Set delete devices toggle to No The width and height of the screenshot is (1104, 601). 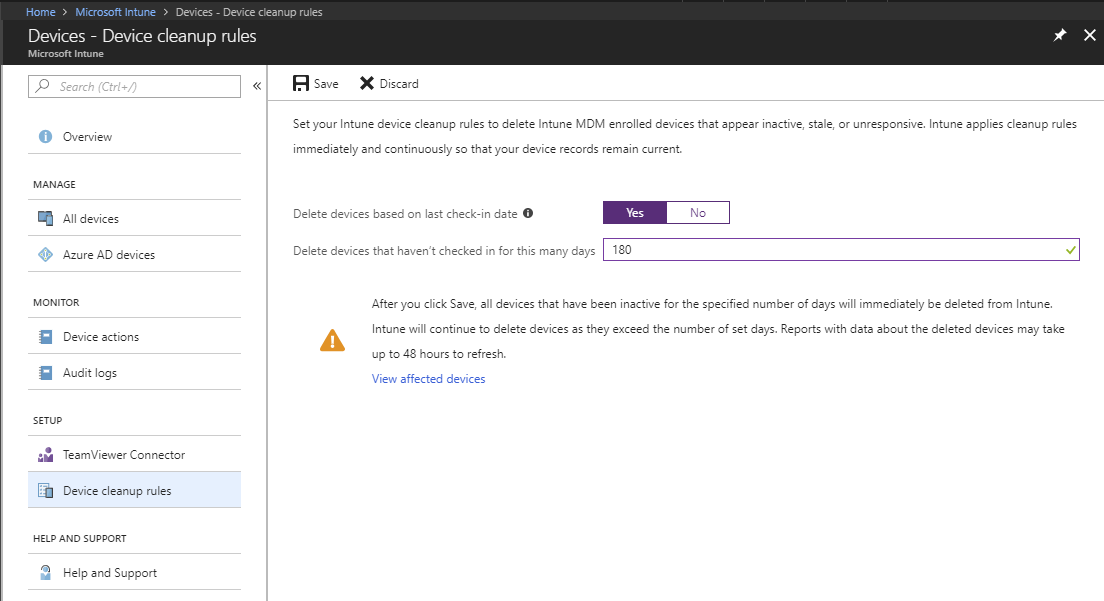coord(697,213)
